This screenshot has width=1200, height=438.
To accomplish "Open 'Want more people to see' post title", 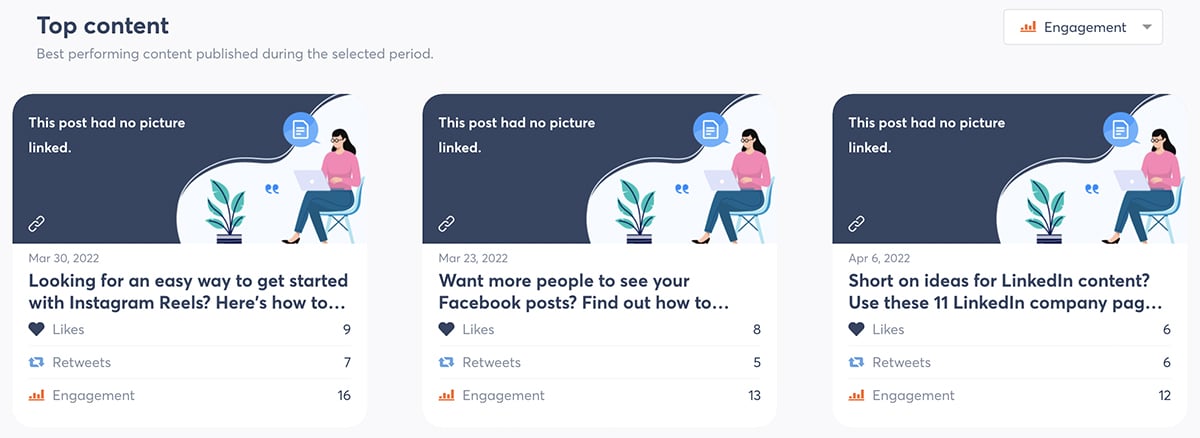I will click(583, 291).
